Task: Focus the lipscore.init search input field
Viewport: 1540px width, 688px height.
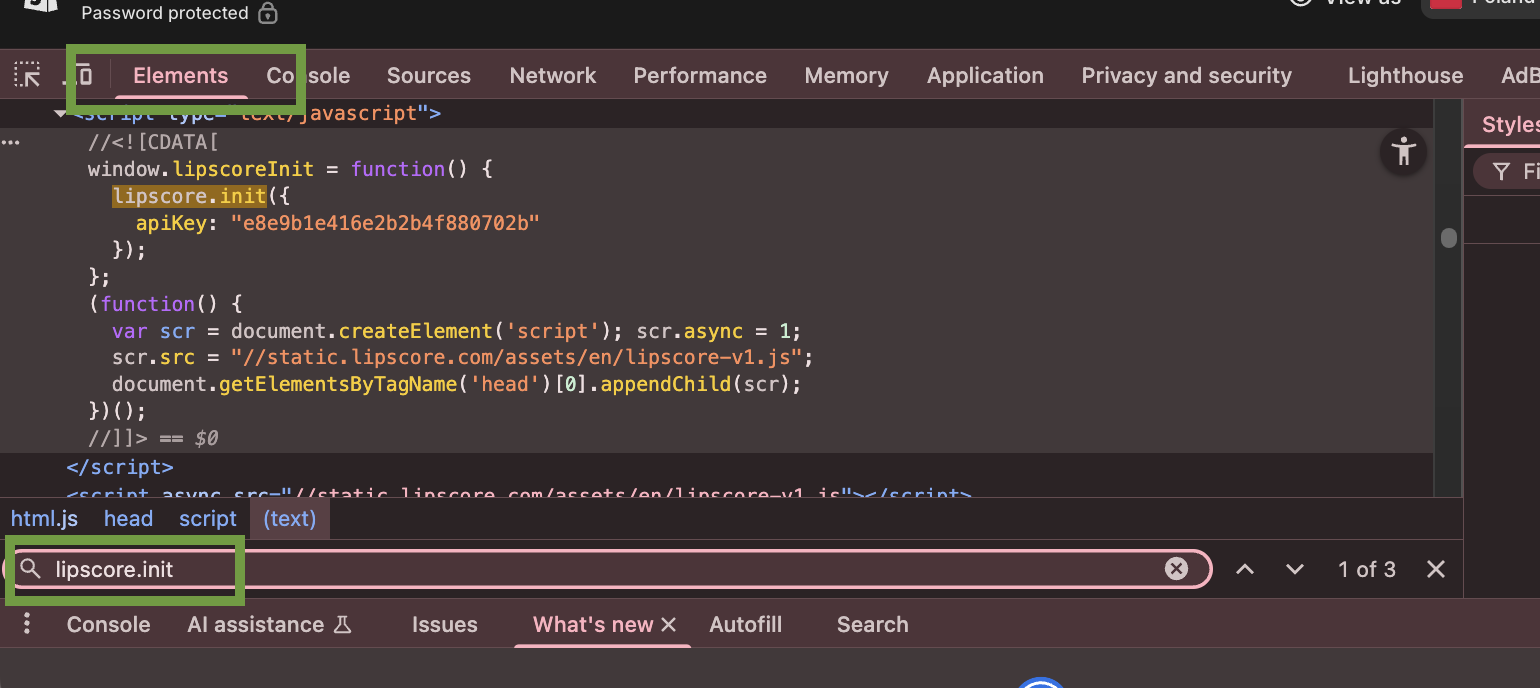Action: (600, 569)
